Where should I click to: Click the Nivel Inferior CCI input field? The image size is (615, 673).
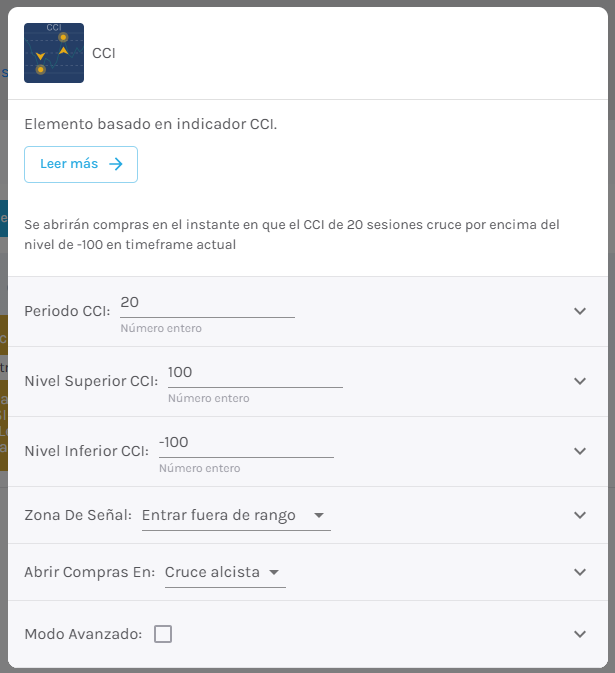pyautogui.click(x=246, y=445)
